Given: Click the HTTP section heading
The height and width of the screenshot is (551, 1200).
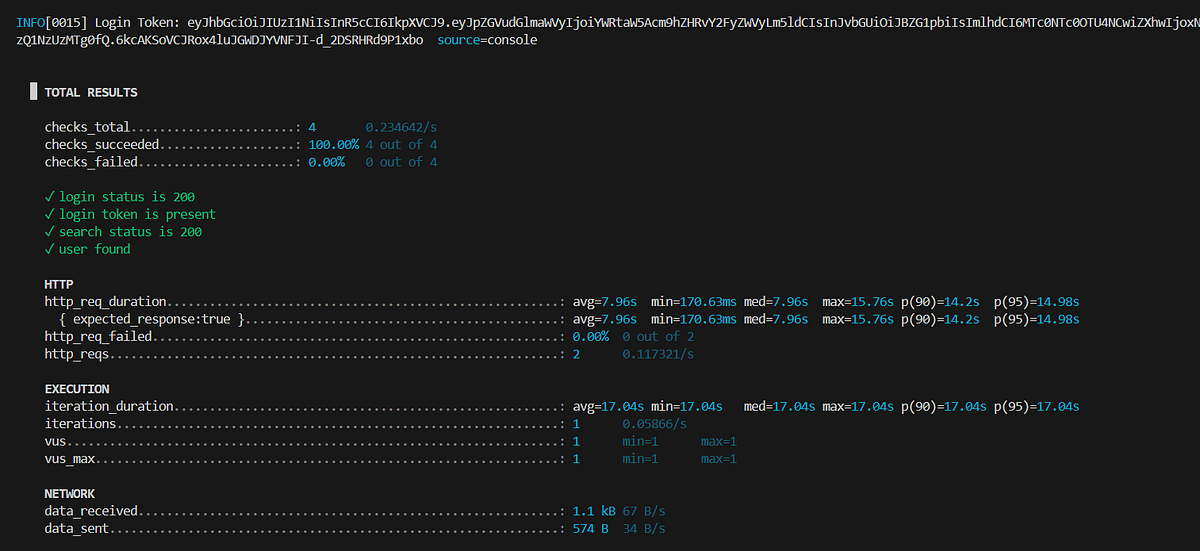Looking at the screenshot, I should coord(58,284).
